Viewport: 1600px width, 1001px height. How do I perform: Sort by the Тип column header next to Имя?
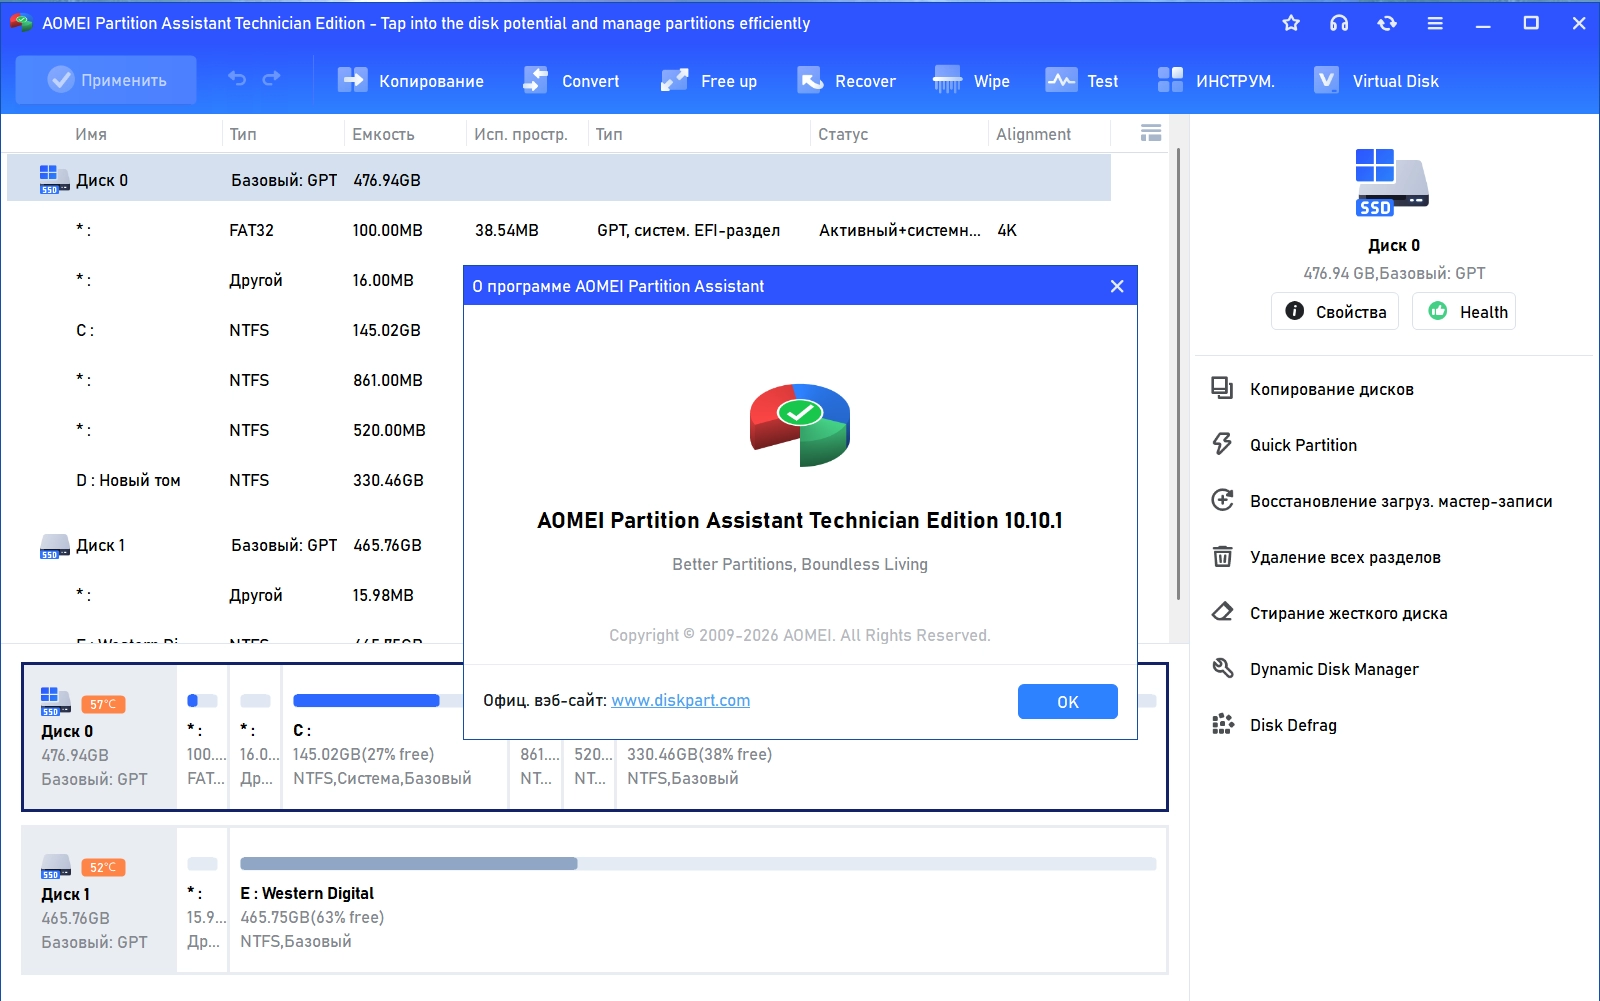point(243,134)
